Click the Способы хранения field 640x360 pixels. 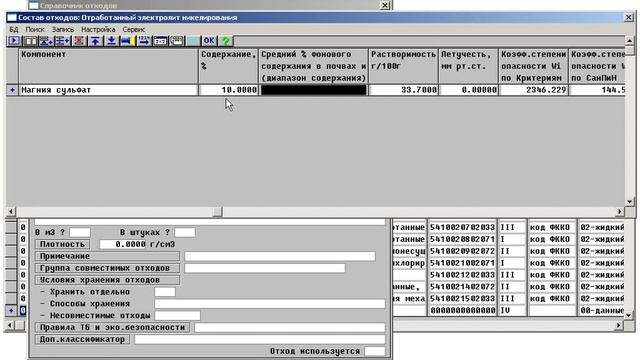tap(270, 304)
